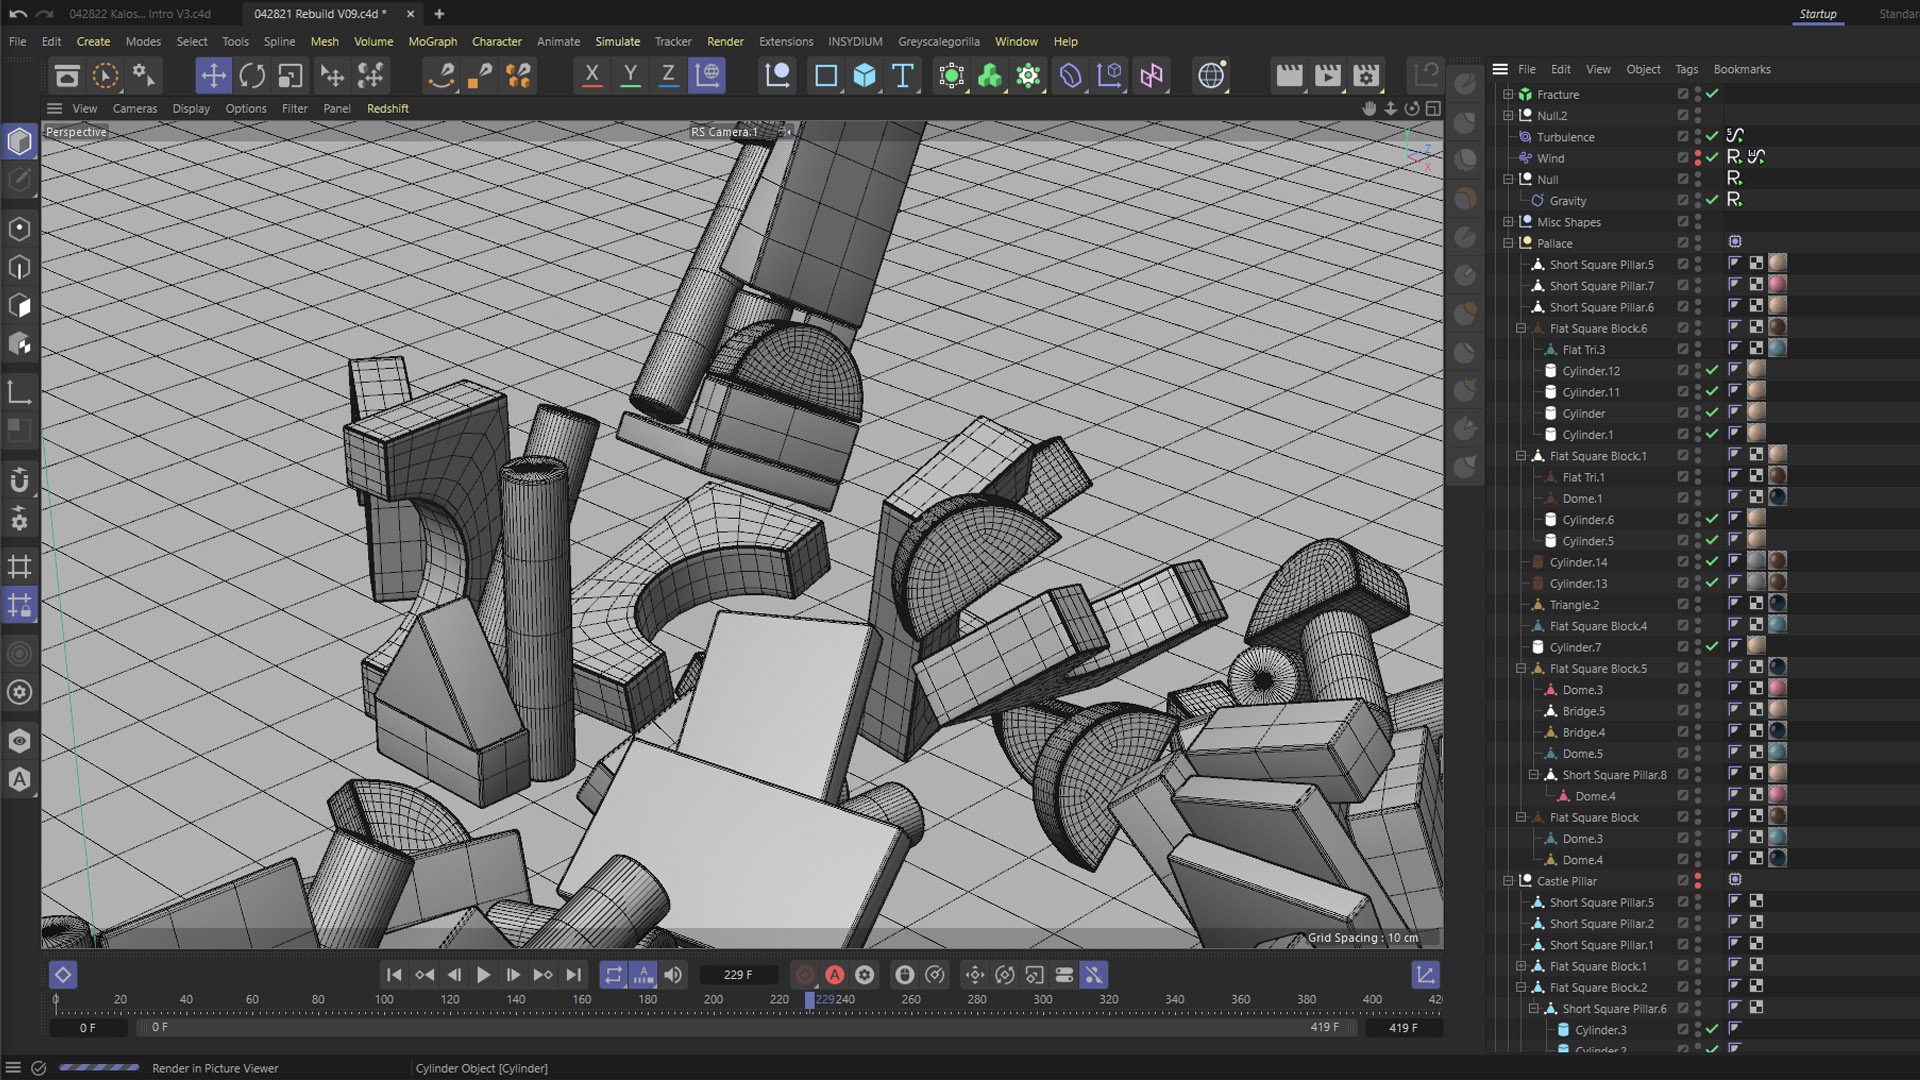This screenshot has height=1080, width=1920.
Task: Click material swatch on Short Square Pillar.7
Action: coord(1777,286)
